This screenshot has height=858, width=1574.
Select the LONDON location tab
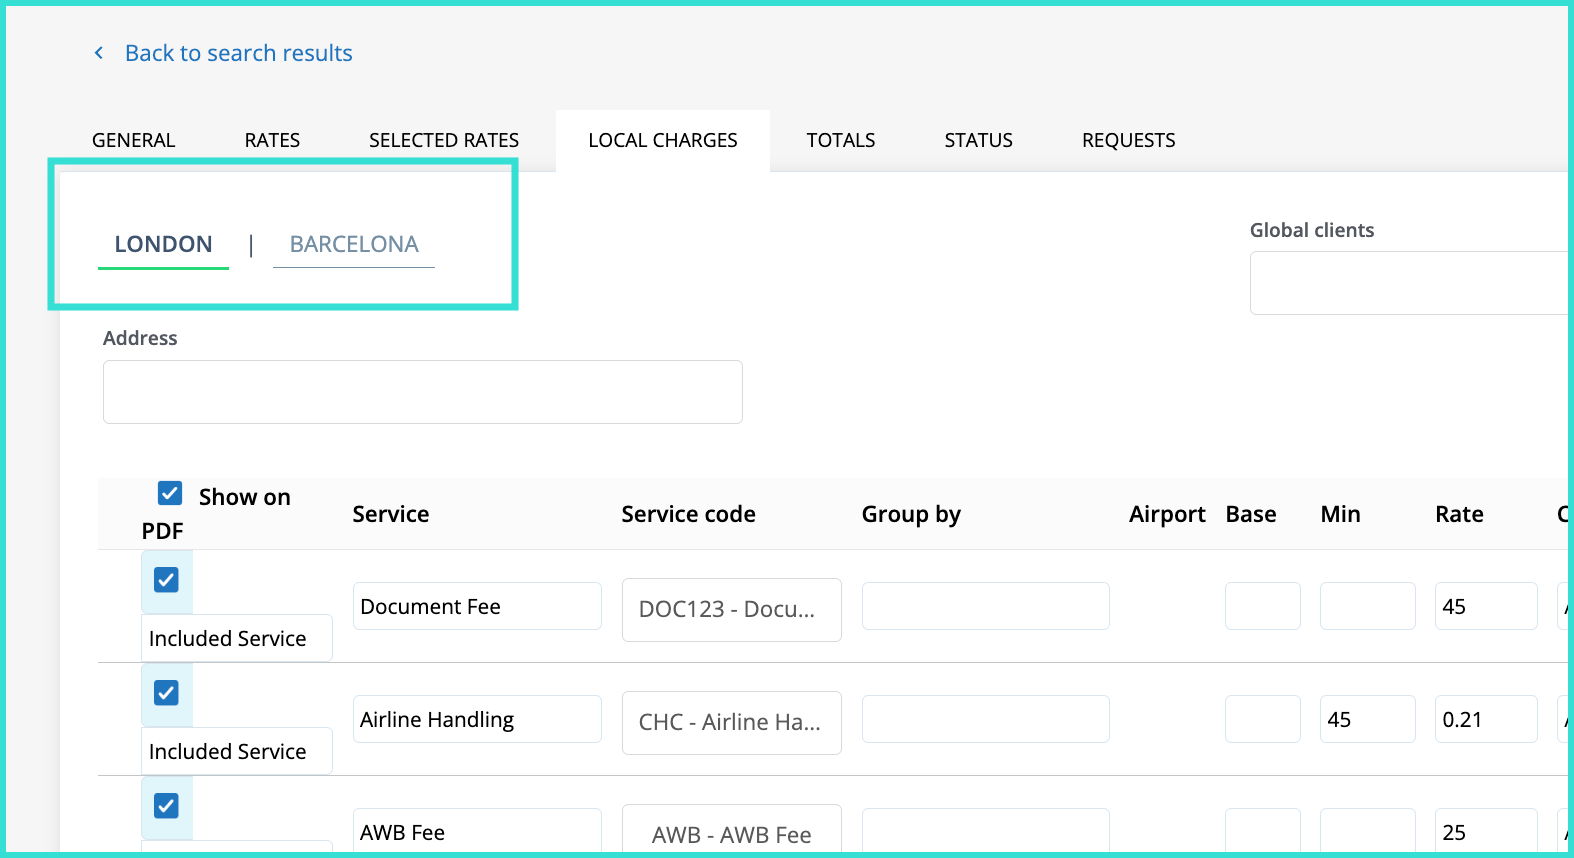[x=163, y=244]
